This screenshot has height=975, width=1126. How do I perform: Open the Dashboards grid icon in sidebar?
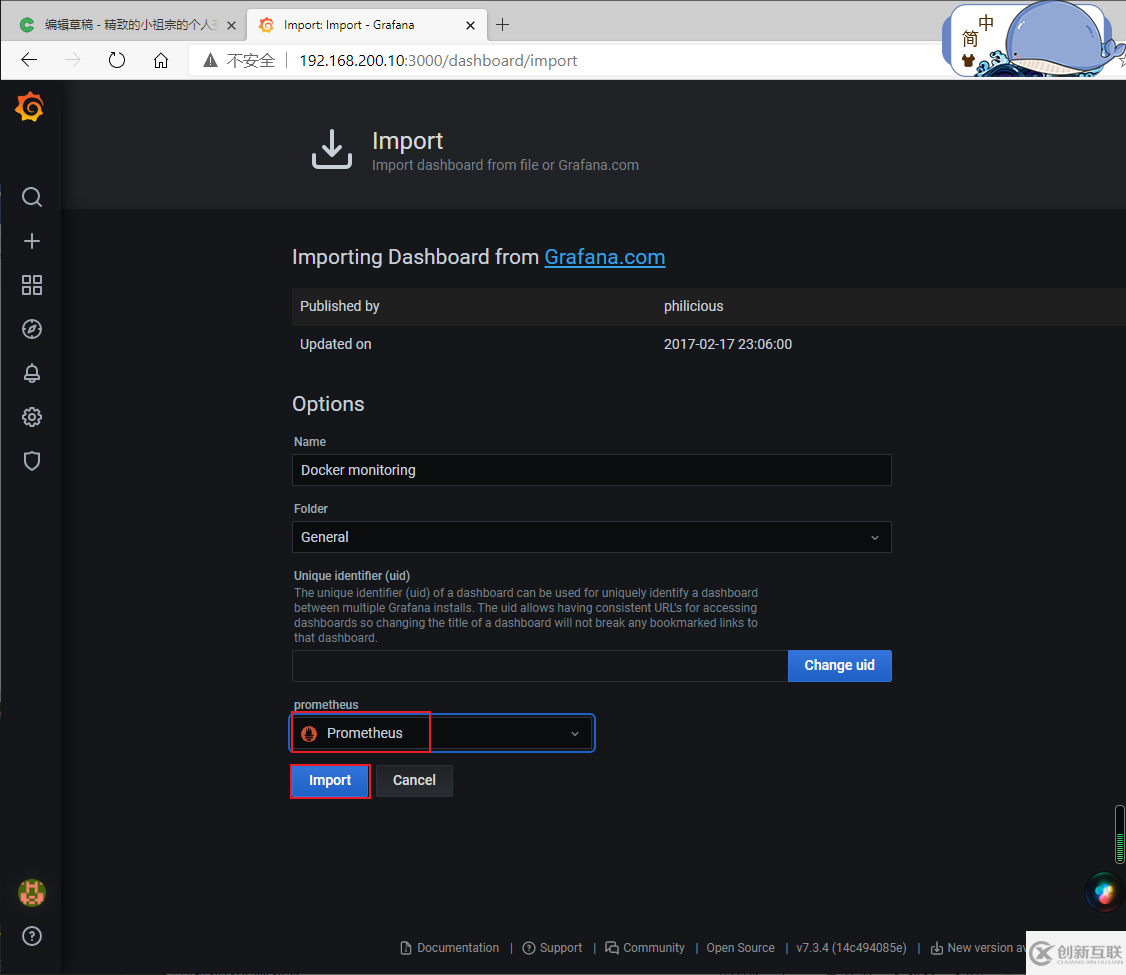32,285
